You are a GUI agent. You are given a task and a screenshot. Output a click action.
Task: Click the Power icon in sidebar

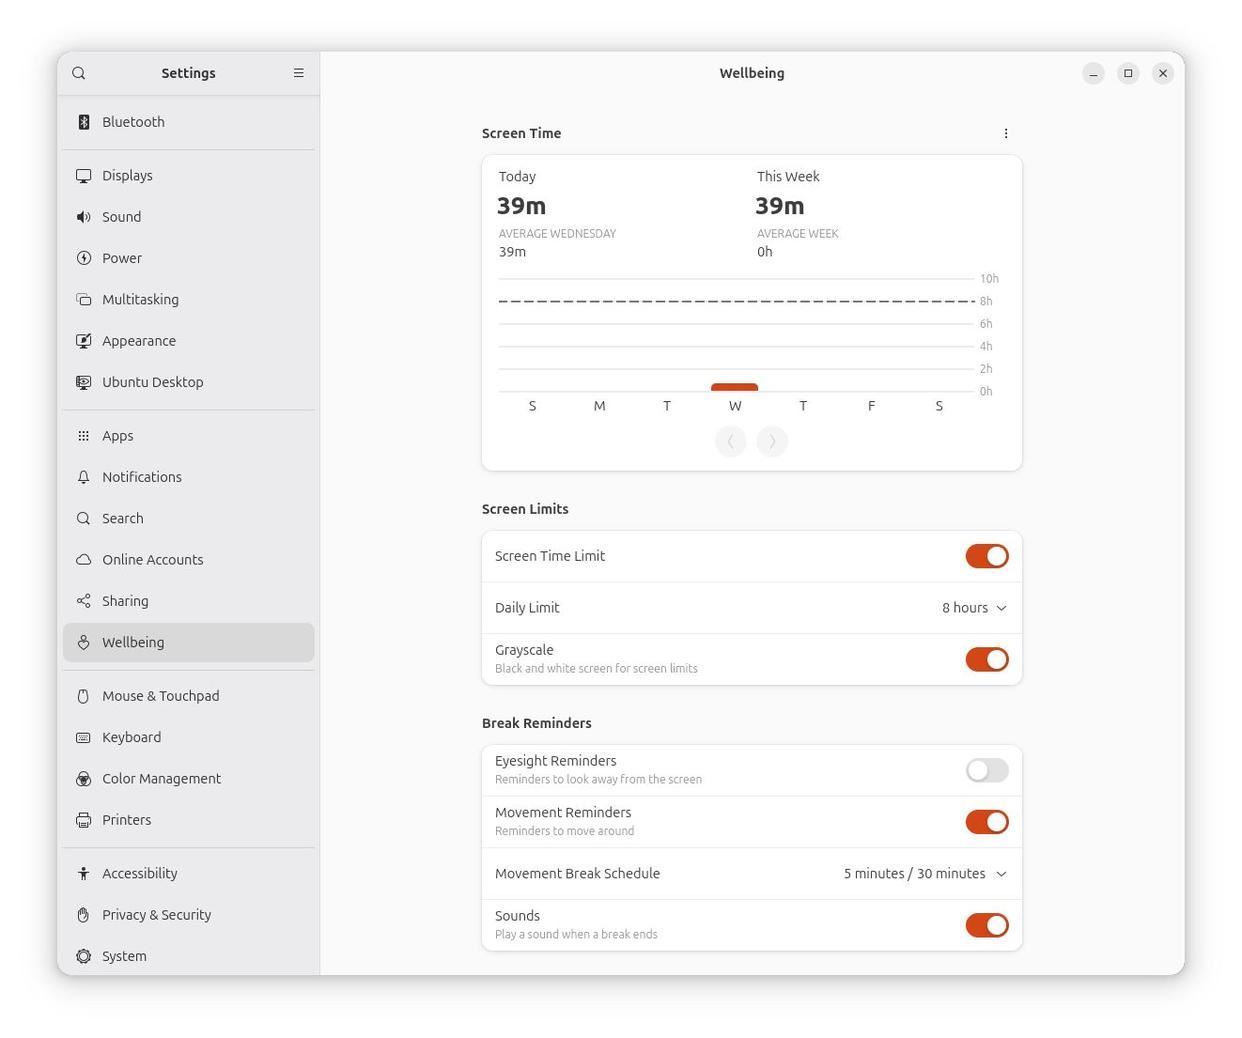(x=84, y=258)
